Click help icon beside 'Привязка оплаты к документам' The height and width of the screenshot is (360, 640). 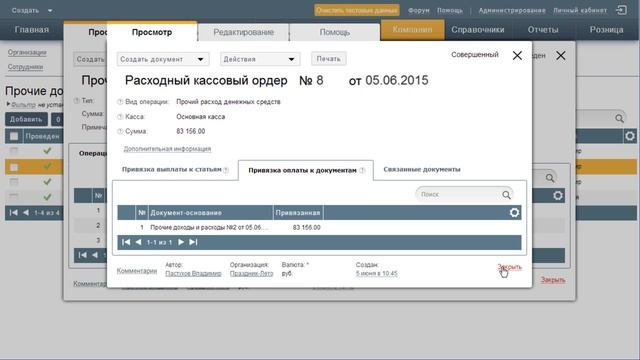(362, 170)
